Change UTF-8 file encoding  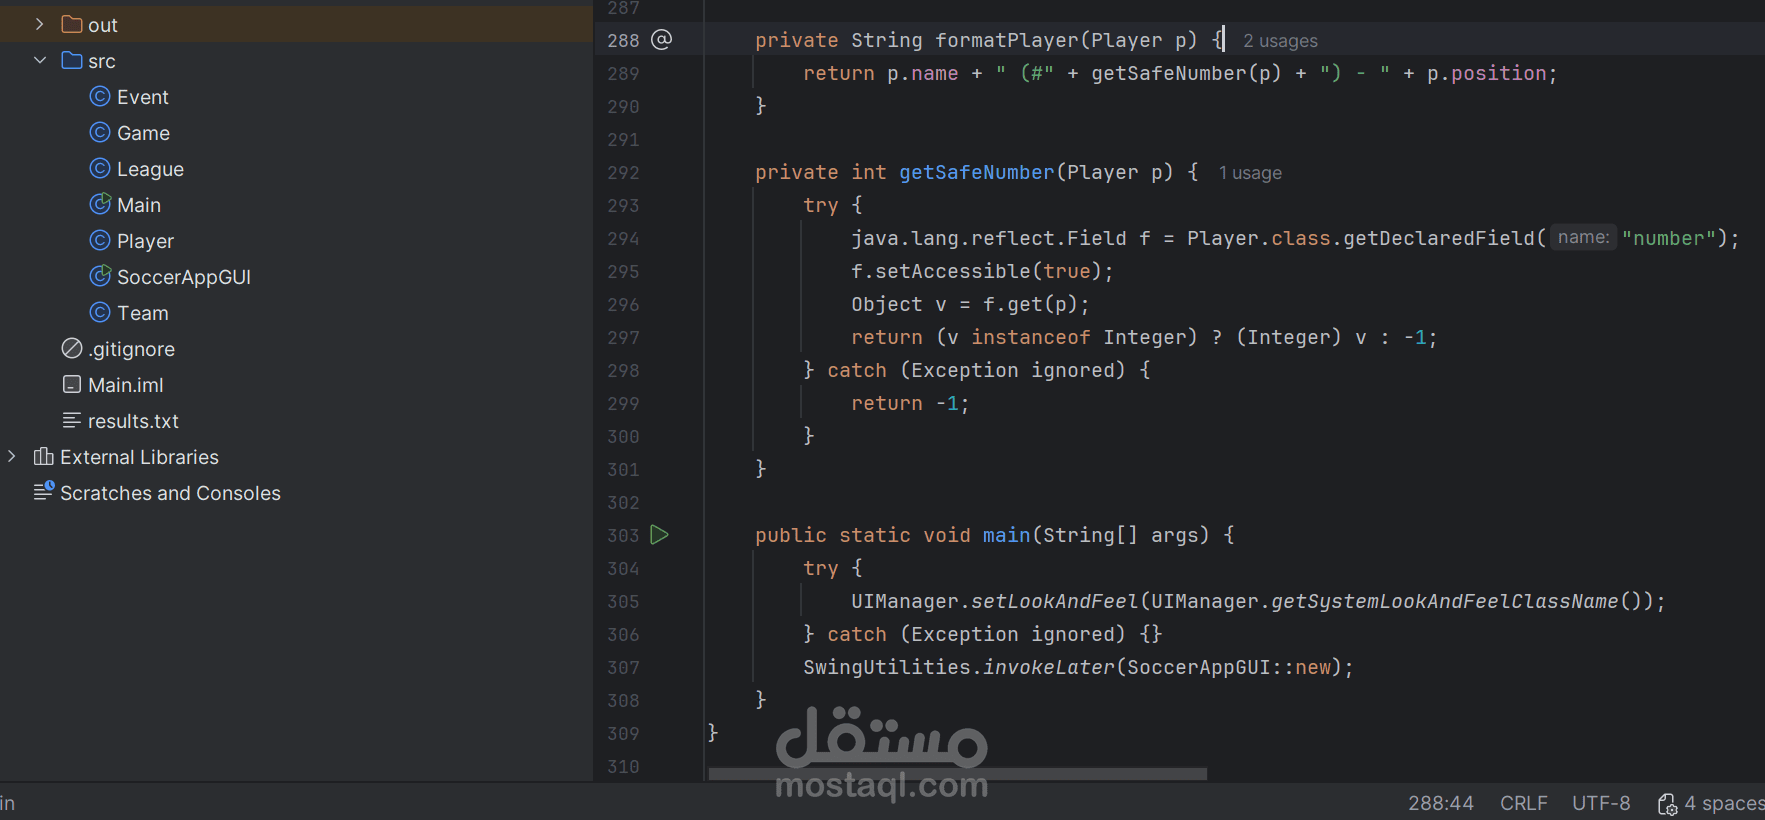(1601, 803)
